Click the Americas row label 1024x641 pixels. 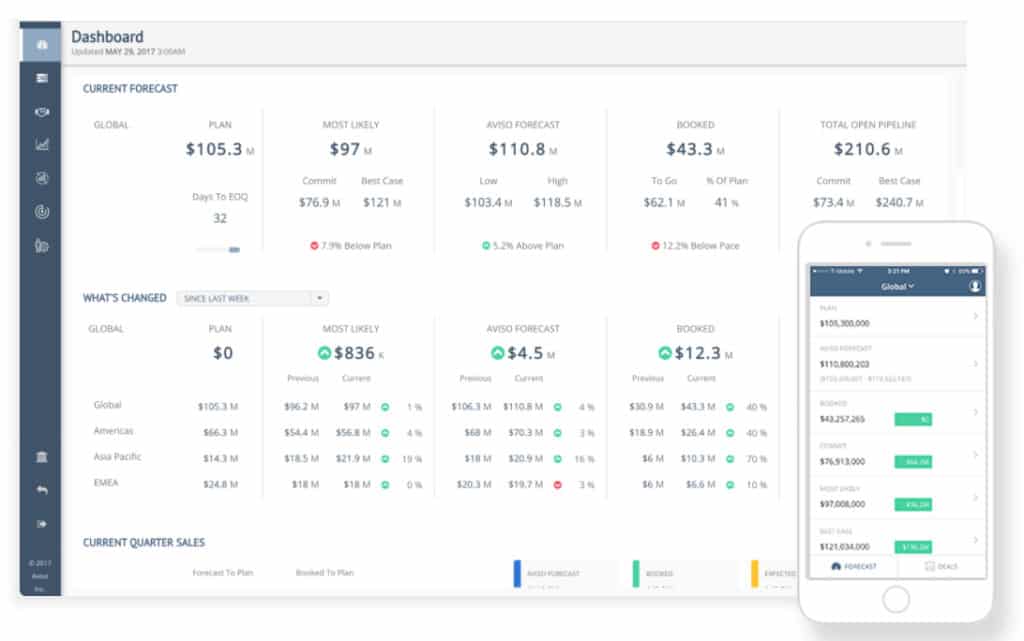pyautogui.click(x=113, y=431)
